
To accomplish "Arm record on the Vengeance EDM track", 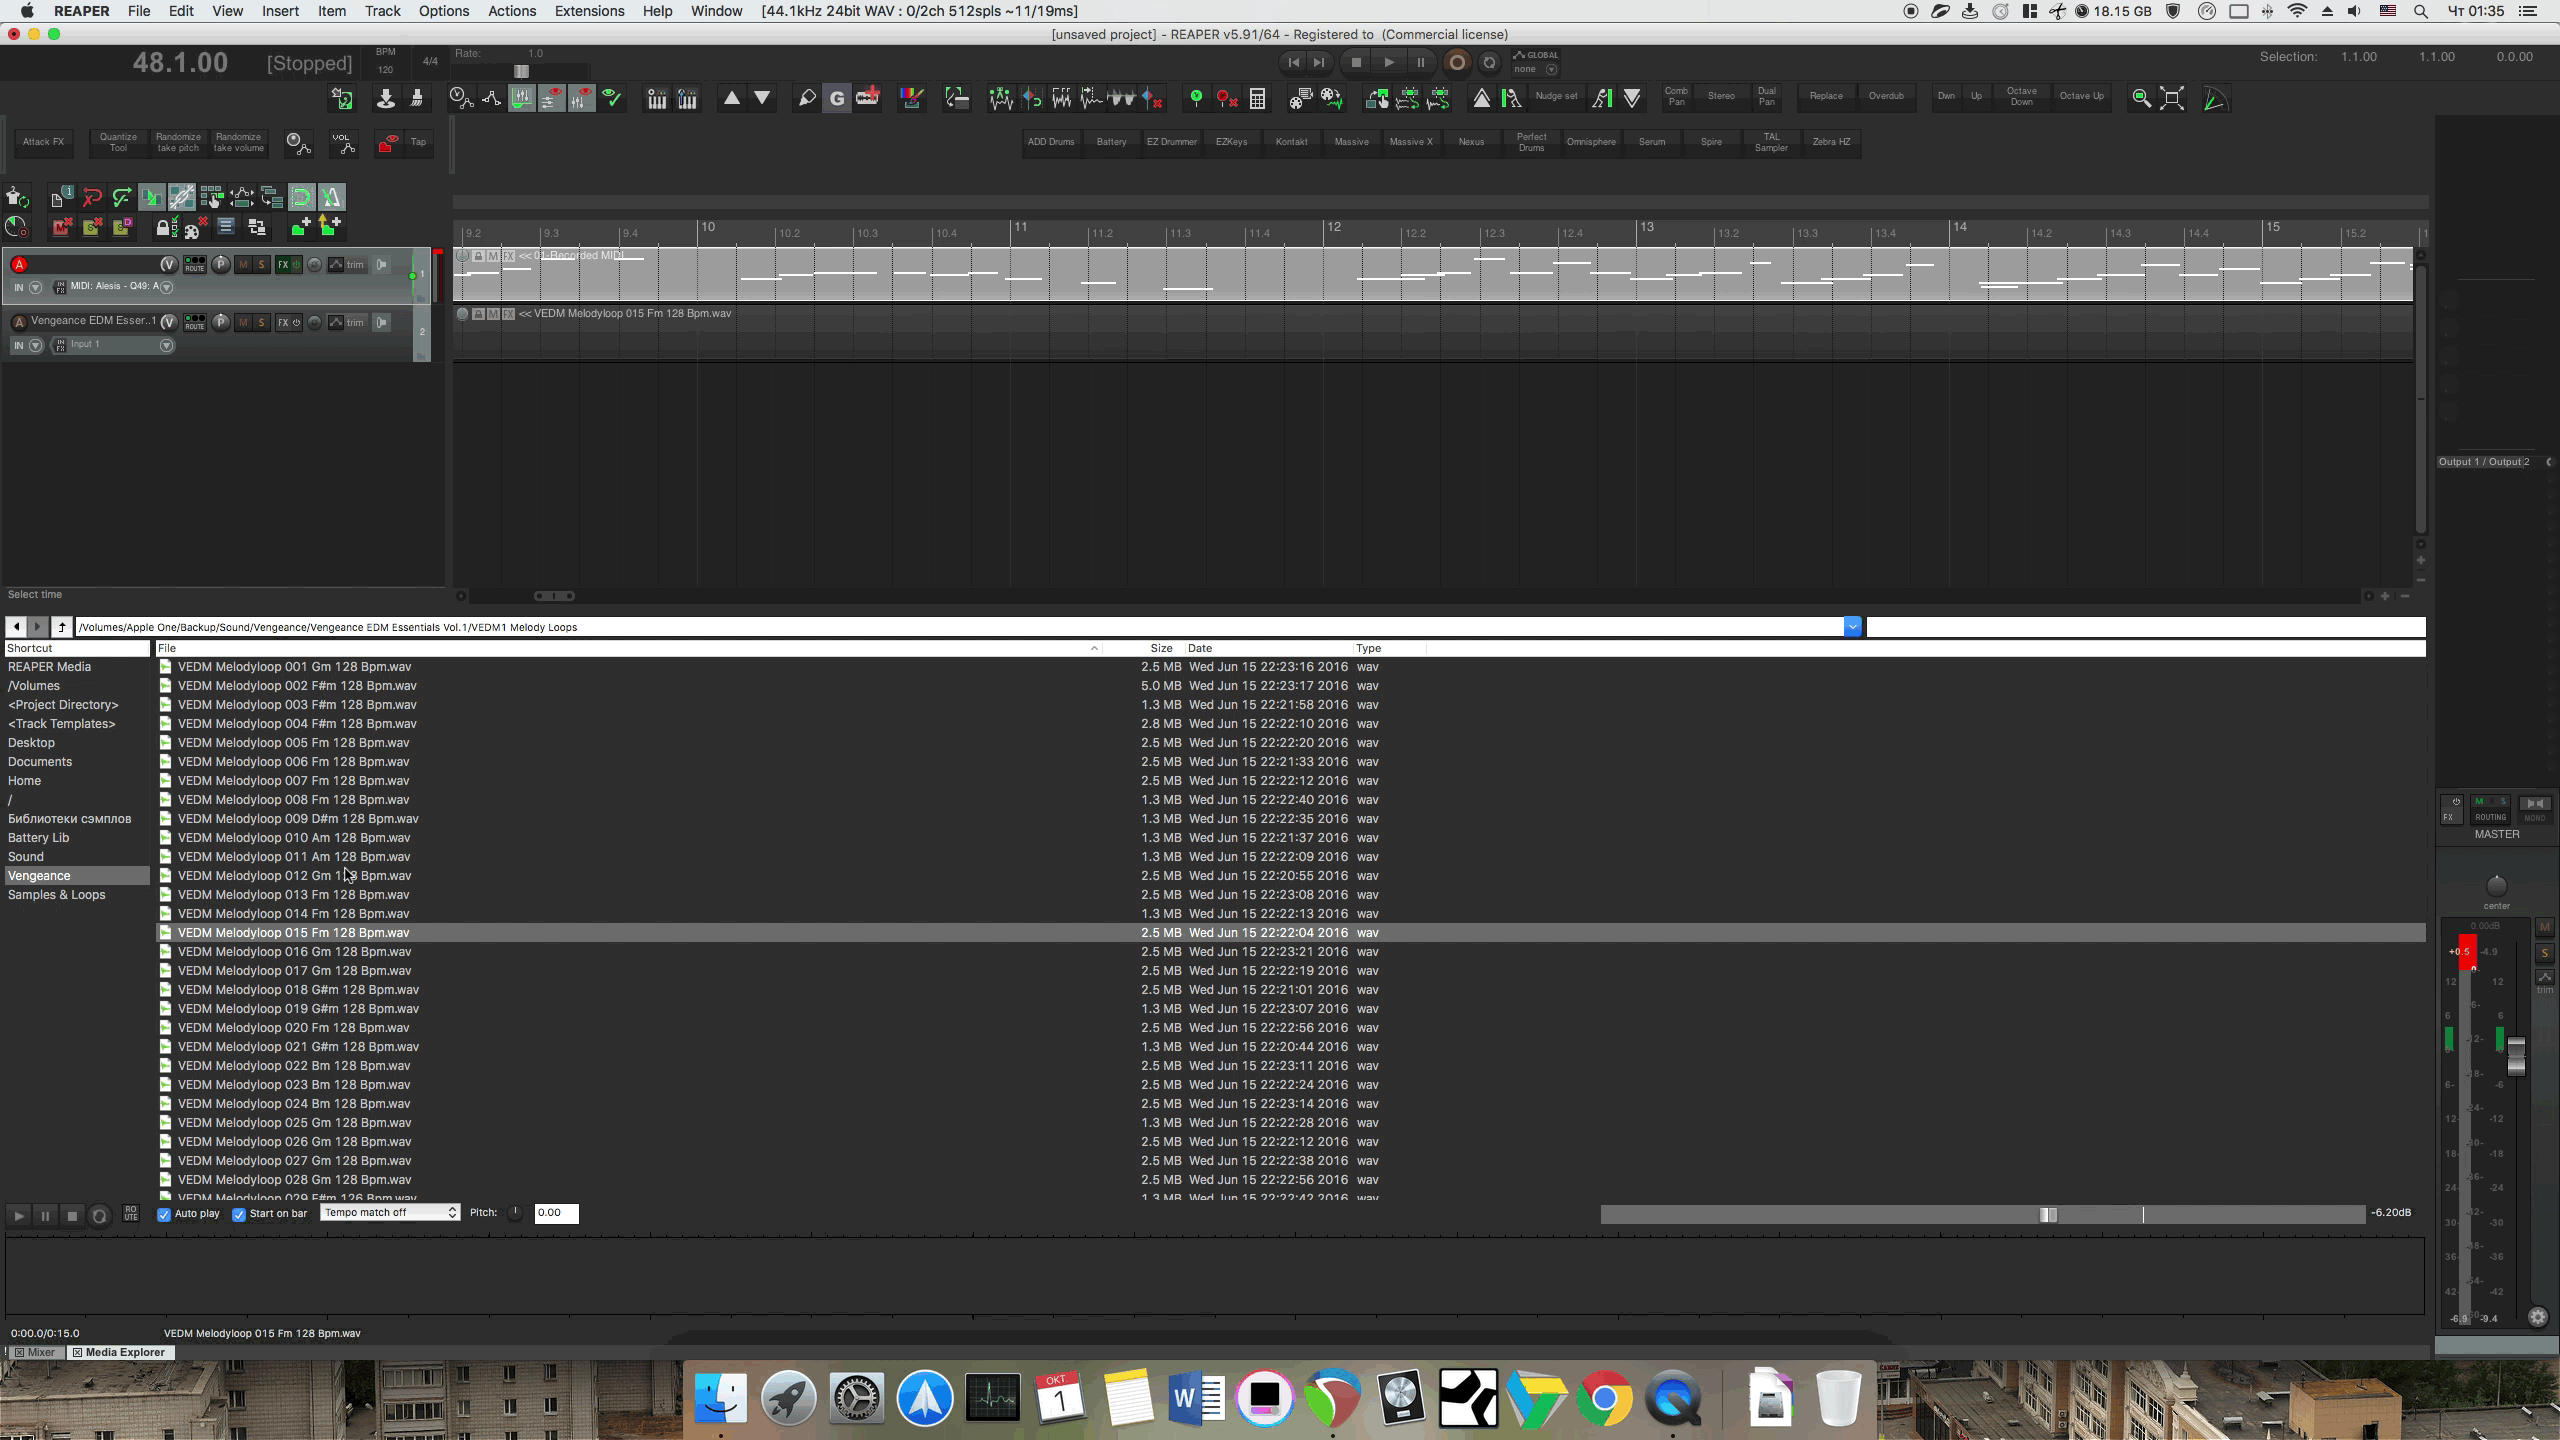I will coord(18,322).
